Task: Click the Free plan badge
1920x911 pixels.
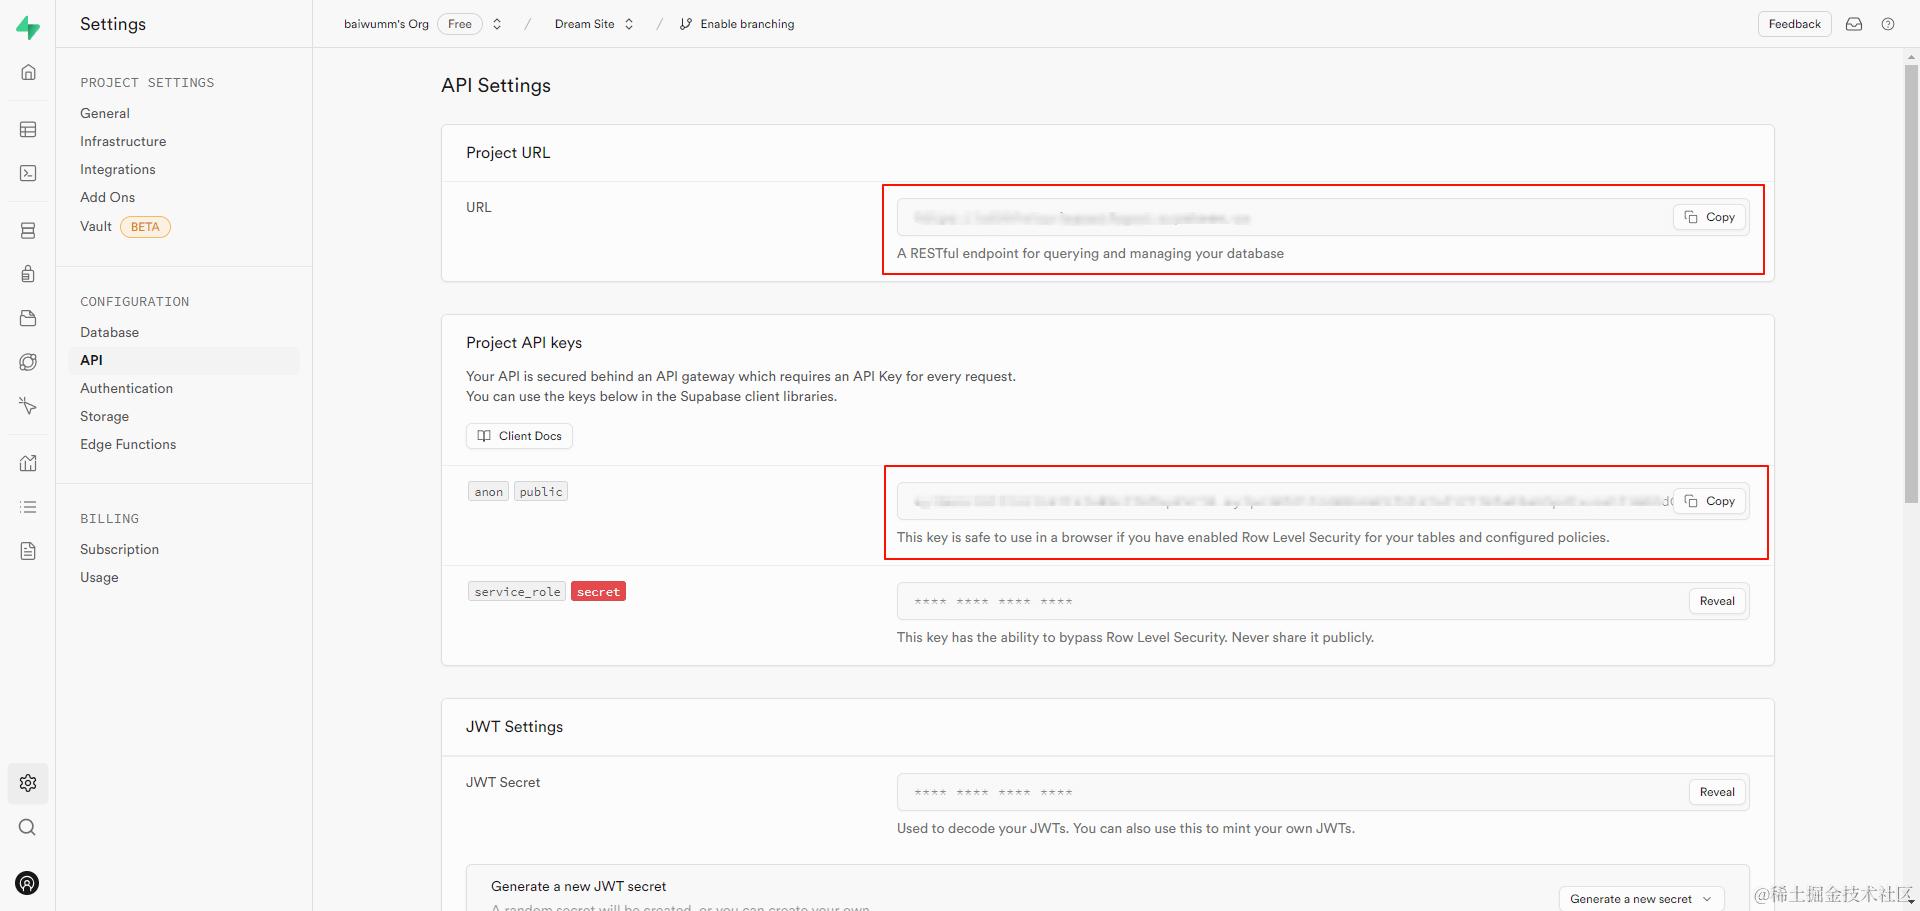Action: click(460, 24)
